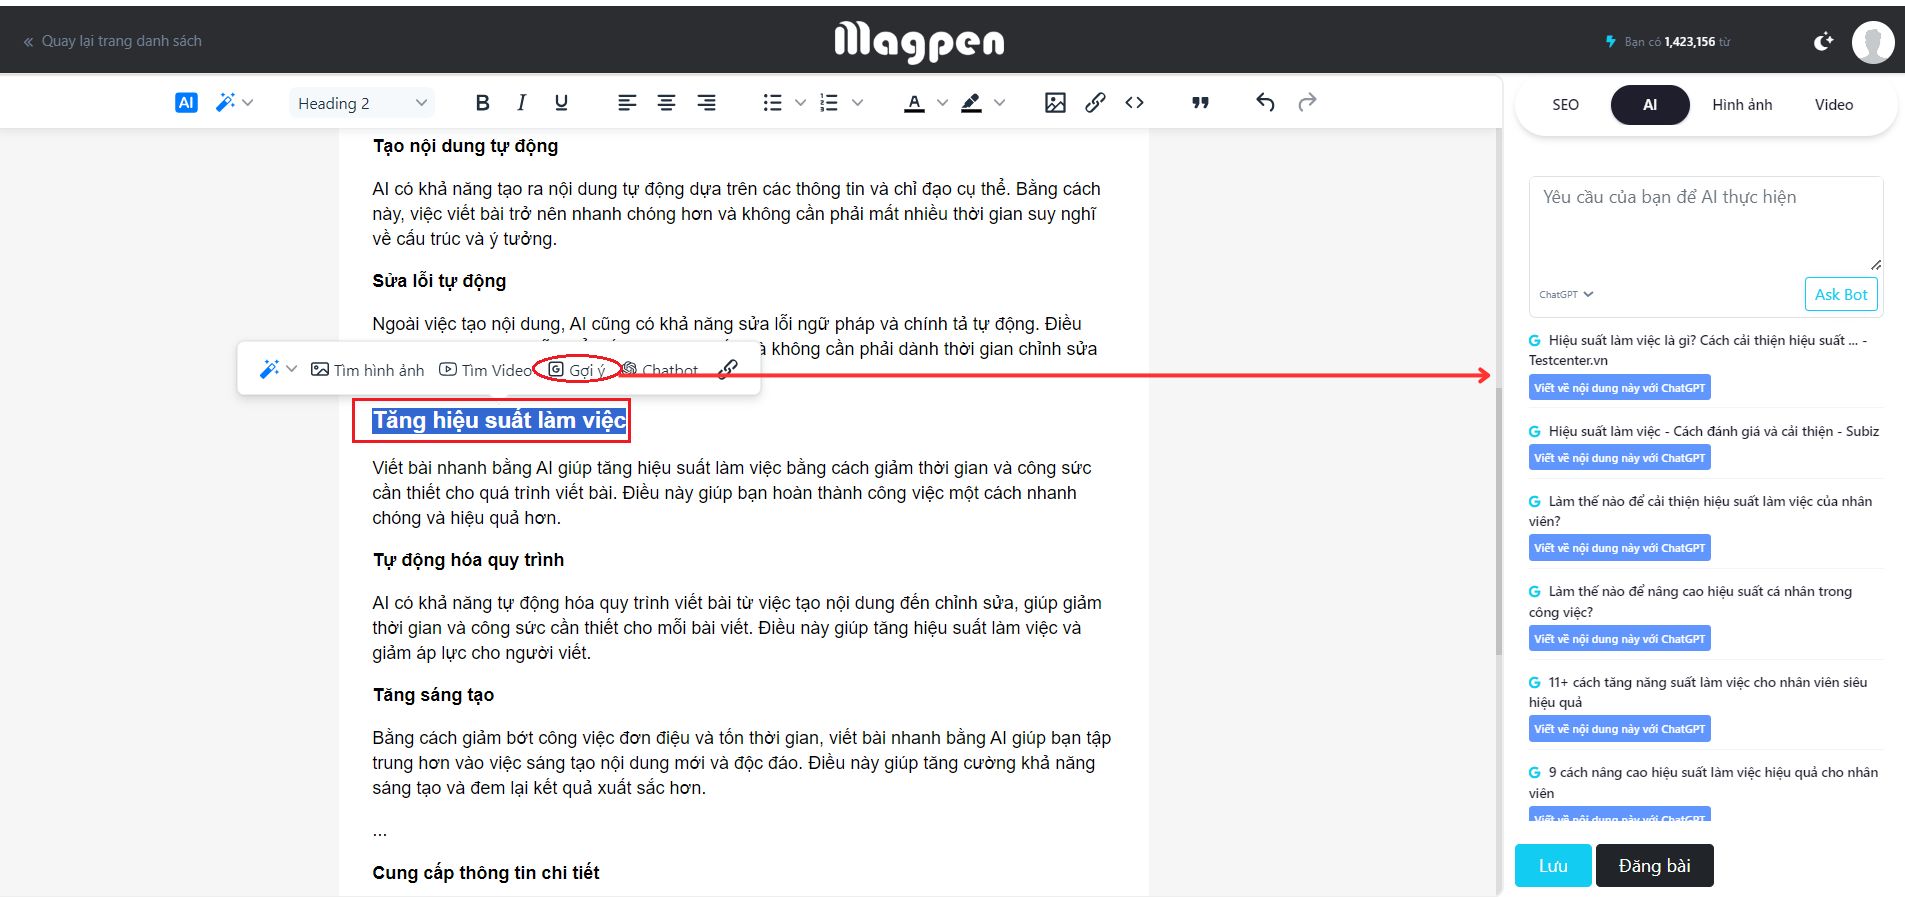Insert a code block
This screenshot has width=1905, height=897.
(1134, 102)
